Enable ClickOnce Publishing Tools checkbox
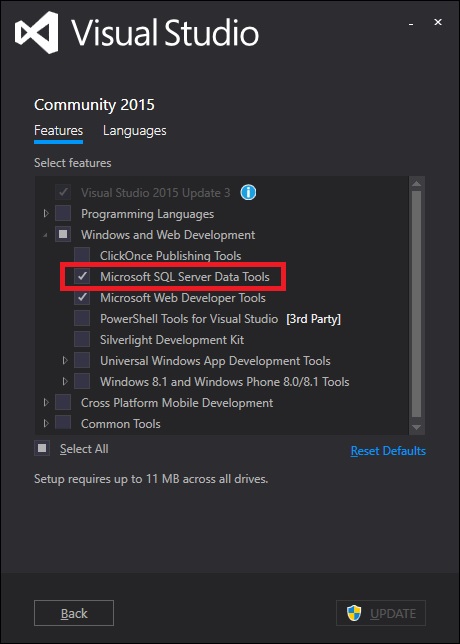 82,255
